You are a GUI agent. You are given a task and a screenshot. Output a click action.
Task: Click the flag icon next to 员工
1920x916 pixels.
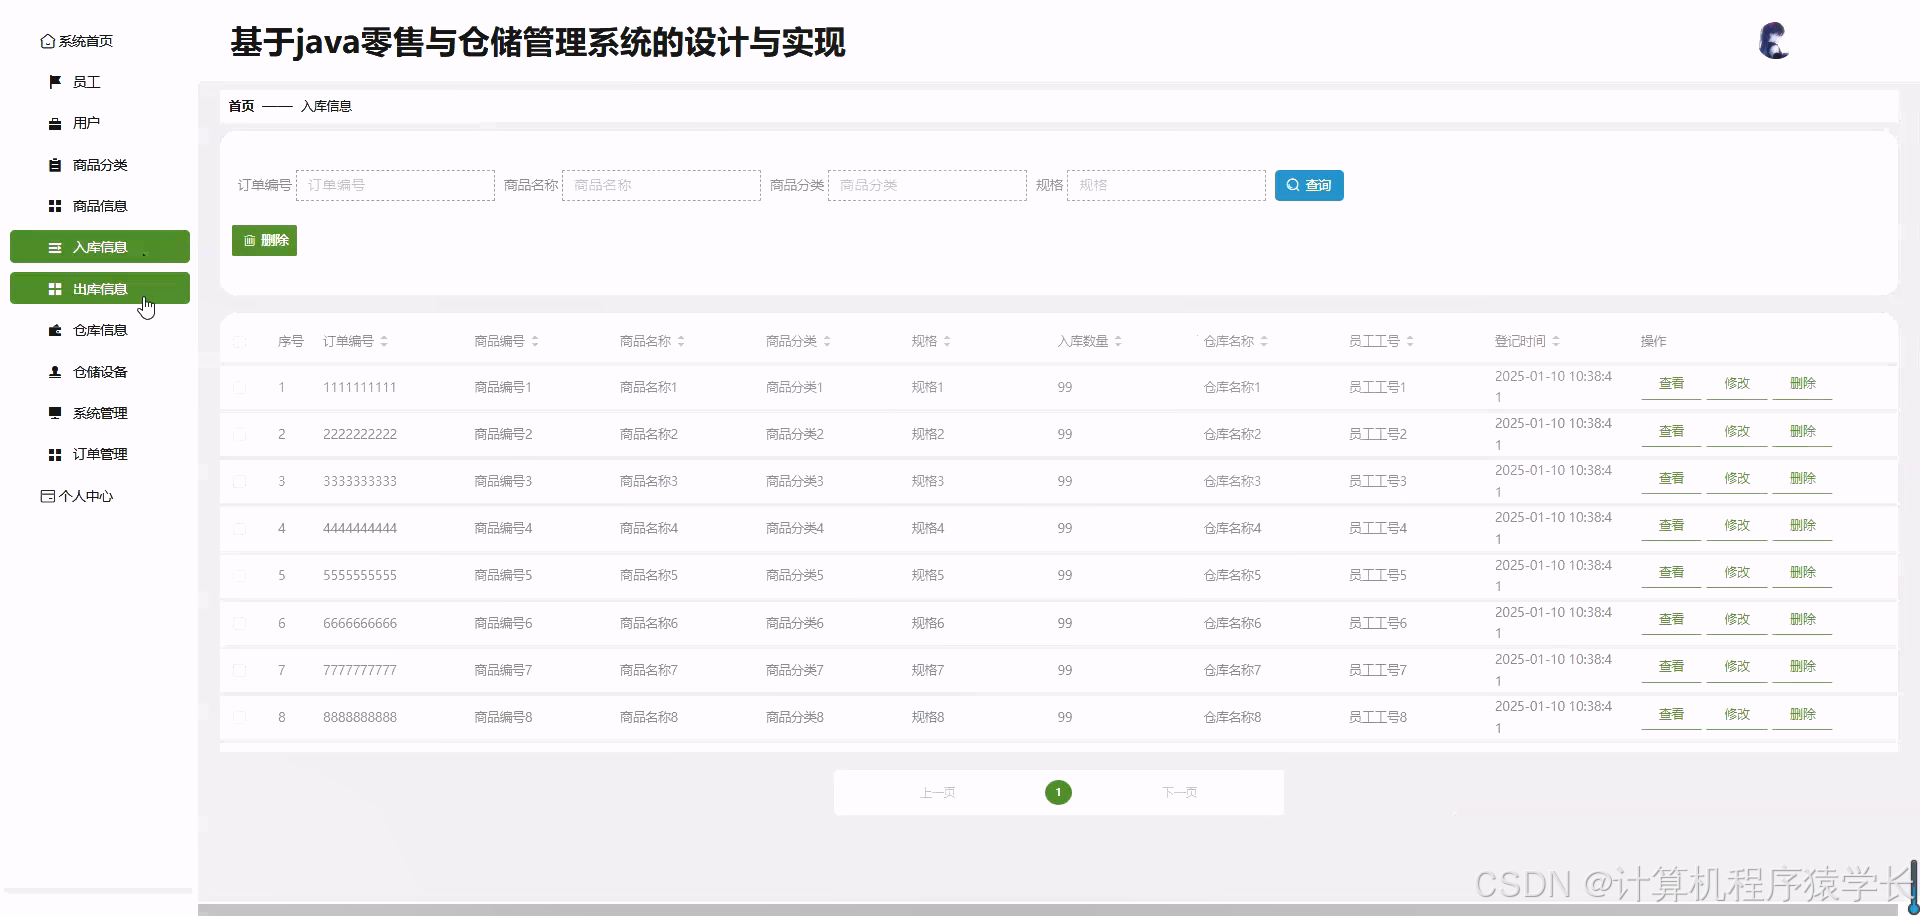coord(55,82)
